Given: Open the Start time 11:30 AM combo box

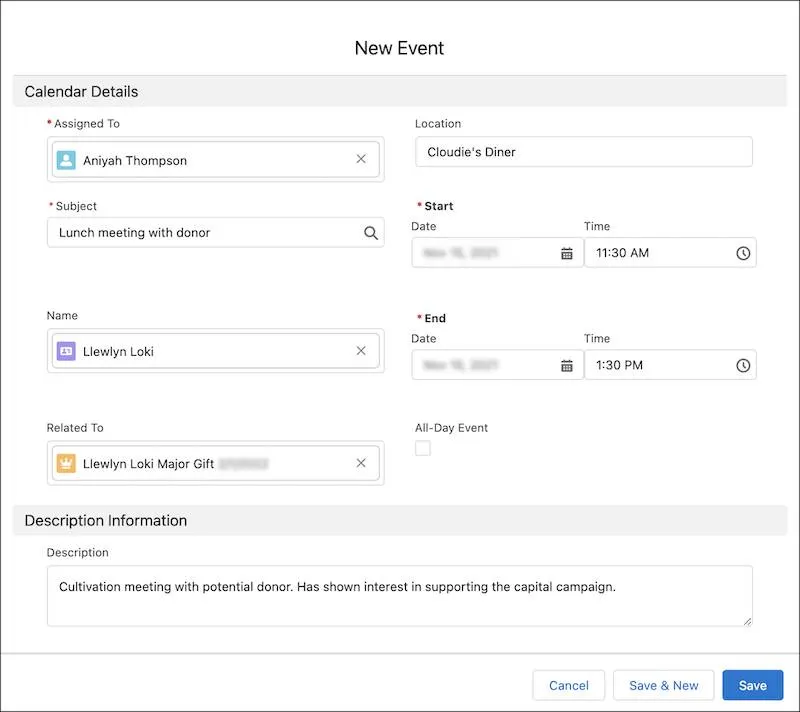Looking at the screenshot, I should point(670,252).
